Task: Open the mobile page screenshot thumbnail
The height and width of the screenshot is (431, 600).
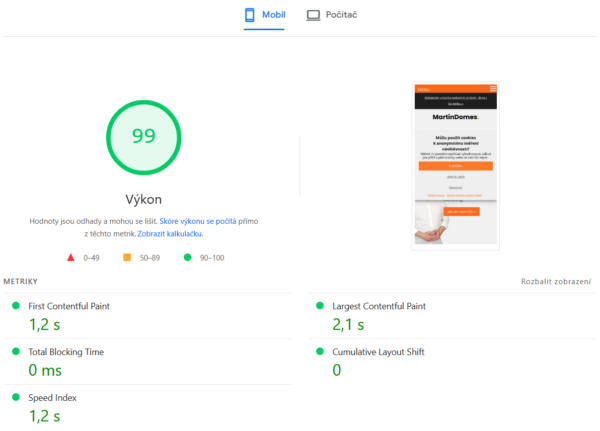Action: click(x=456, y=166)
